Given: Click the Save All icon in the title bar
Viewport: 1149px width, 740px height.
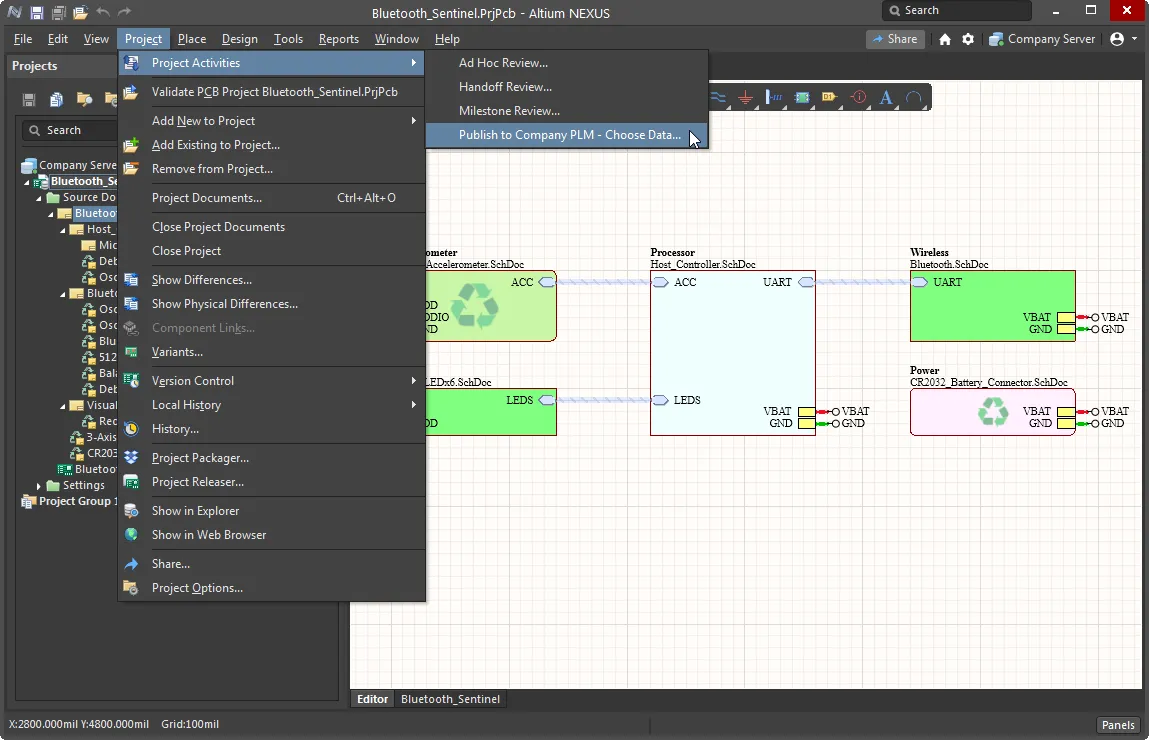Looking at the screenshot, I should pos(59,12).
